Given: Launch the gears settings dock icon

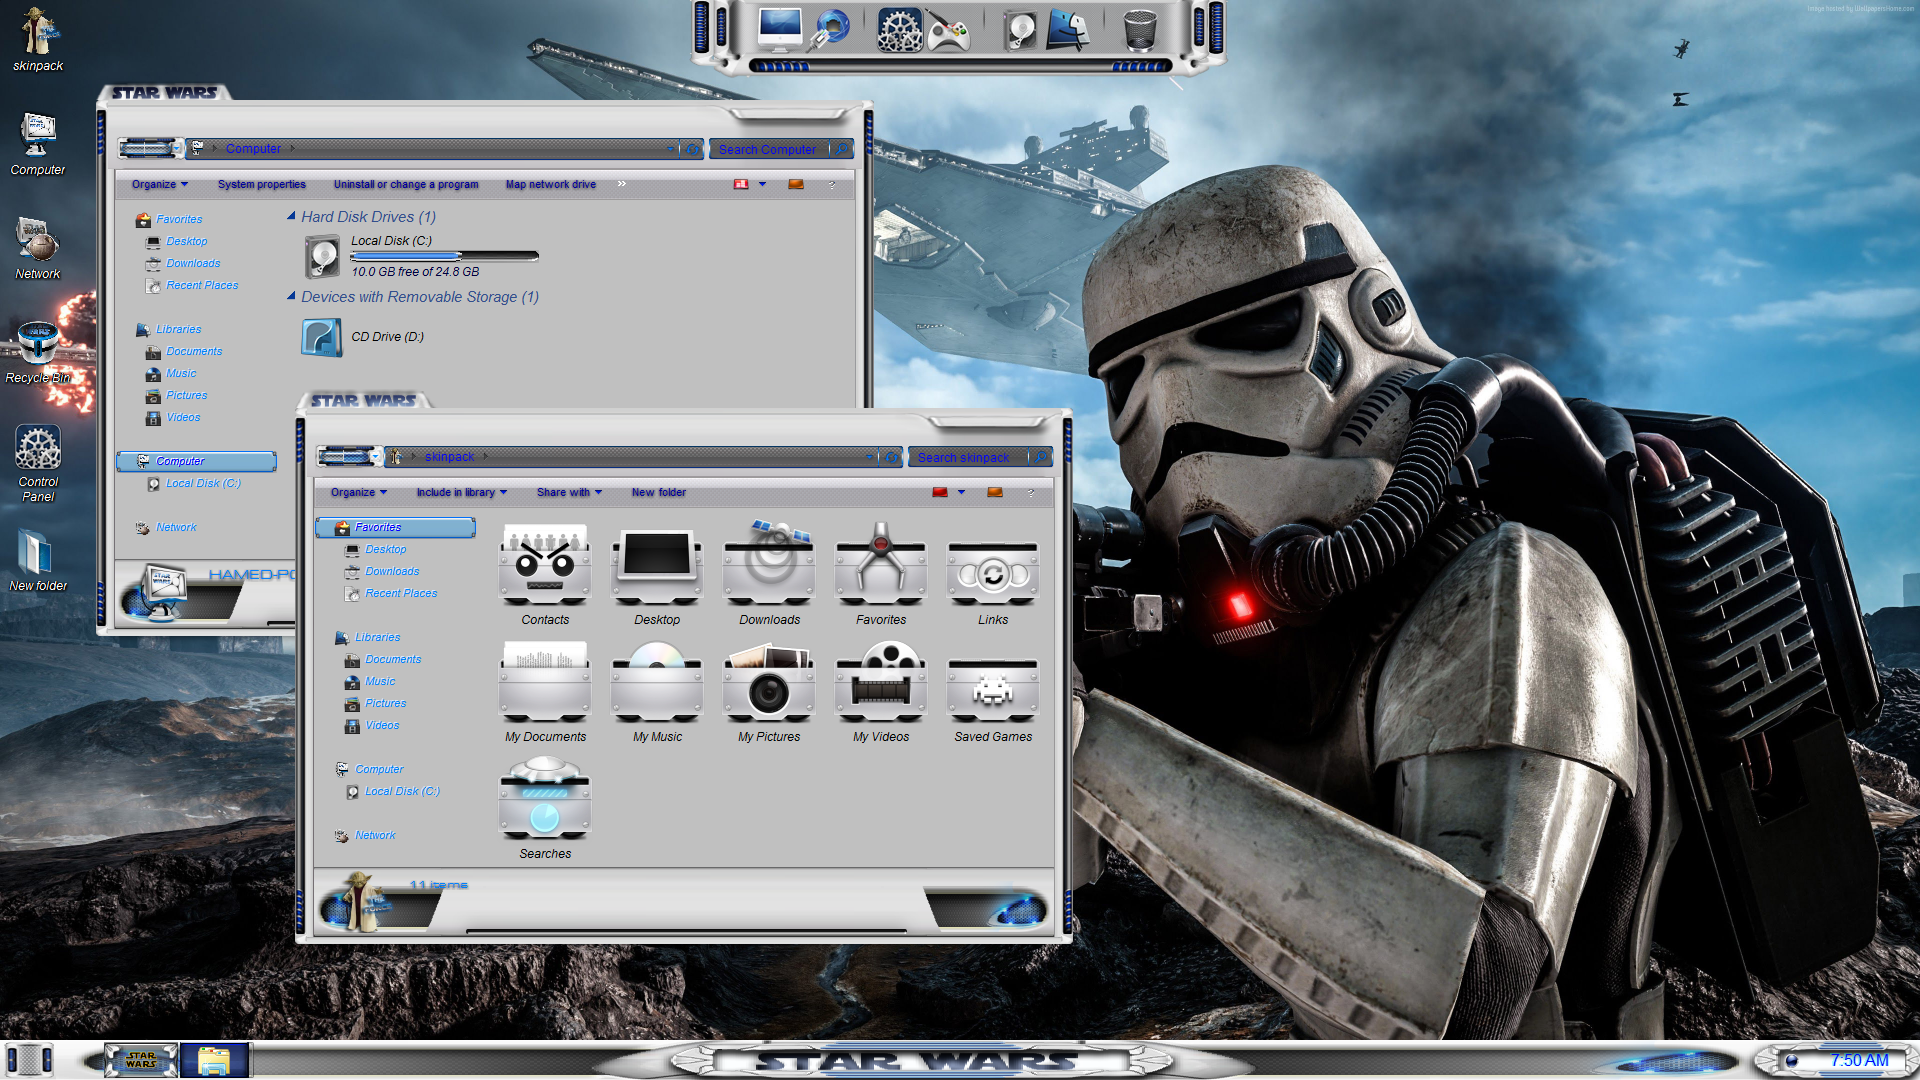Looking at the screenshot, I should (x=898, y=30).
